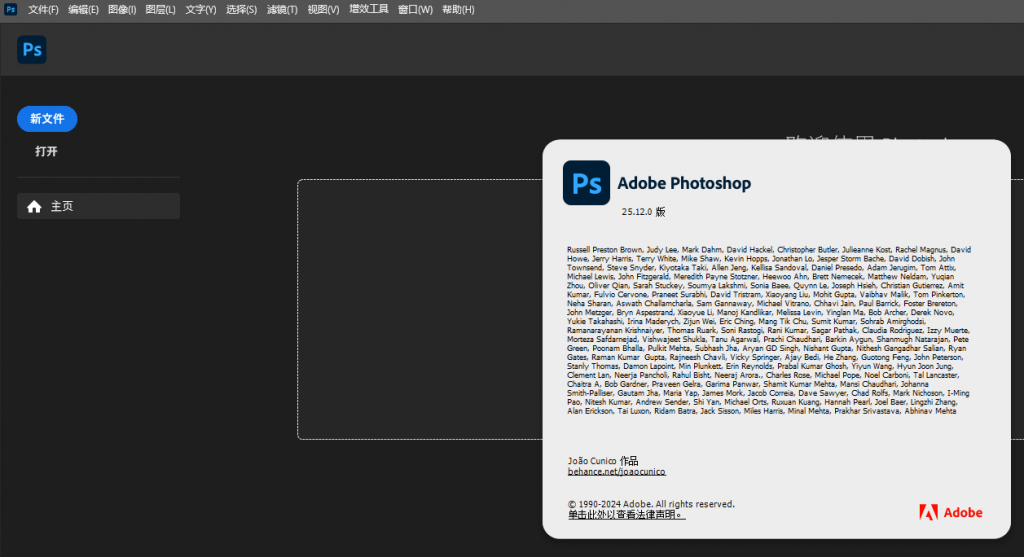Click the 打开 button
Screen dimensions: 1024x557
pyautogui.click(x=46, y=151)
